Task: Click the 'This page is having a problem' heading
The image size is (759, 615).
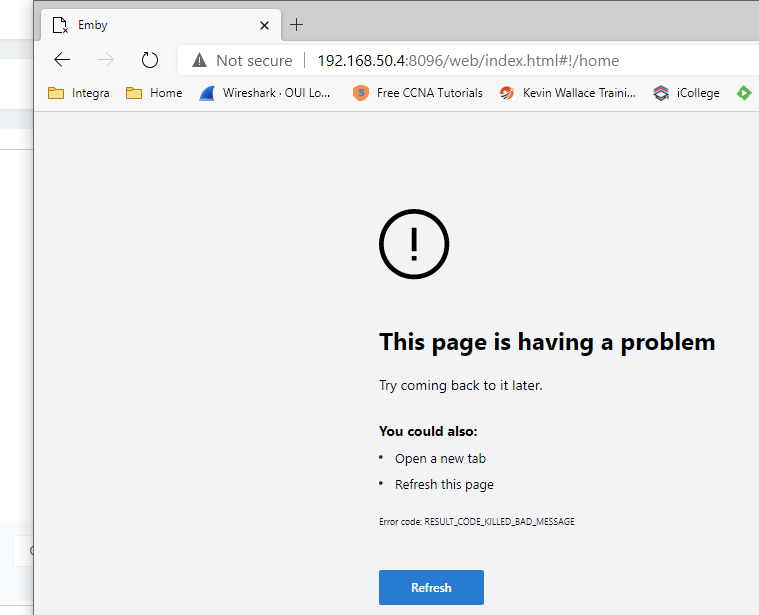Action: [547, 342]
